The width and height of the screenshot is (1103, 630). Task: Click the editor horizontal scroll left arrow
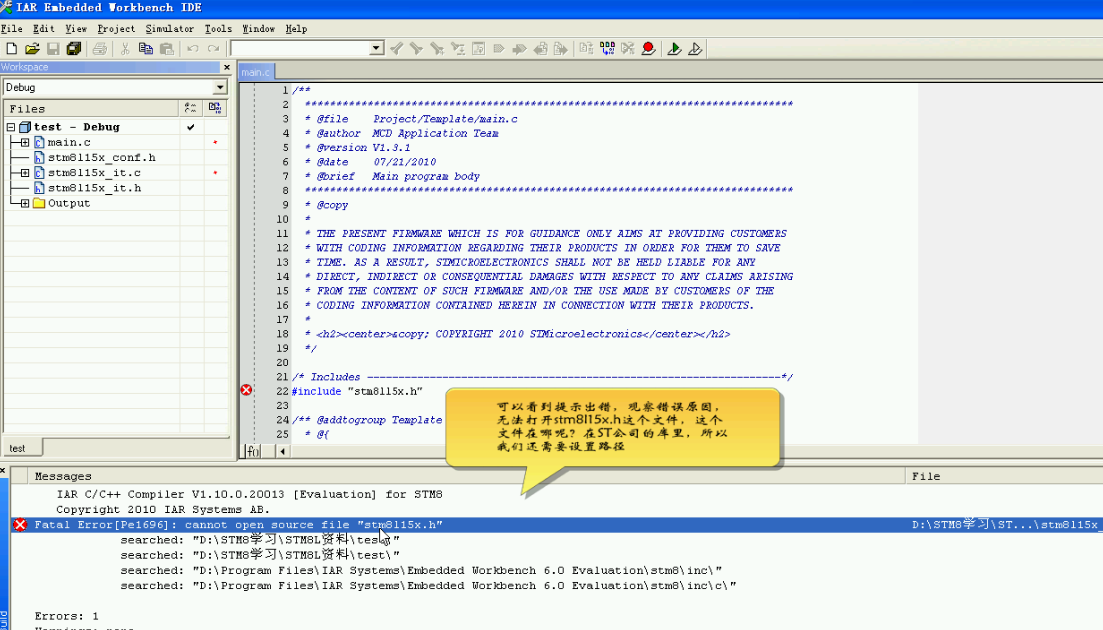[283, 451]
